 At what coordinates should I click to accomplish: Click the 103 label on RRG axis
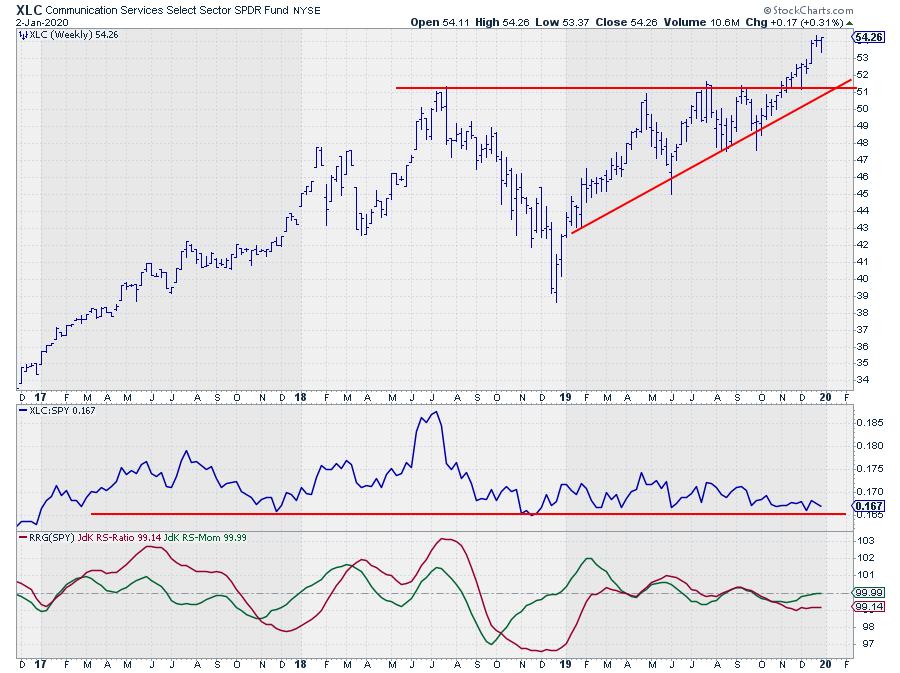[866, 541]
